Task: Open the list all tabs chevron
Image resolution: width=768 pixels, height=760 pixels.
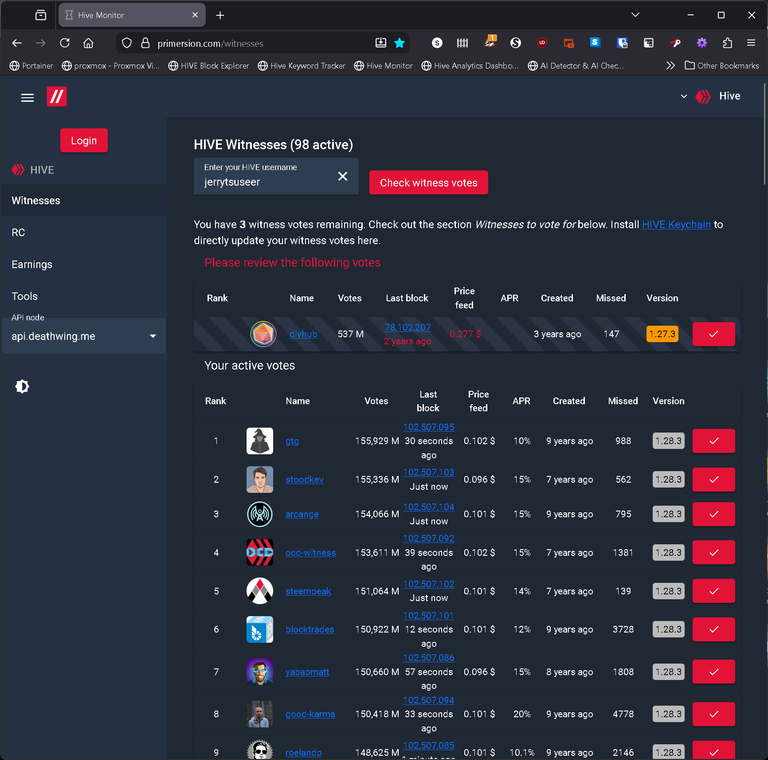Action: tap(635, 15)
